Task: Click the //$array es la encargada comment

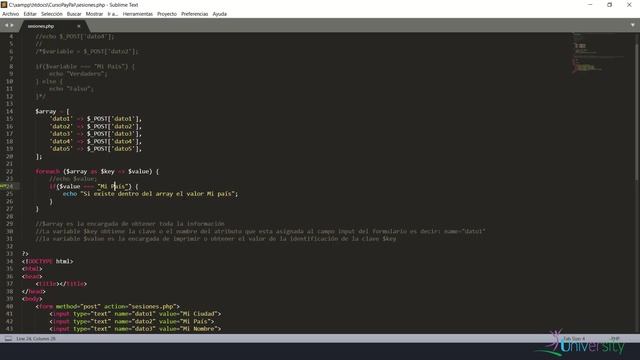Action: point(130,224)
